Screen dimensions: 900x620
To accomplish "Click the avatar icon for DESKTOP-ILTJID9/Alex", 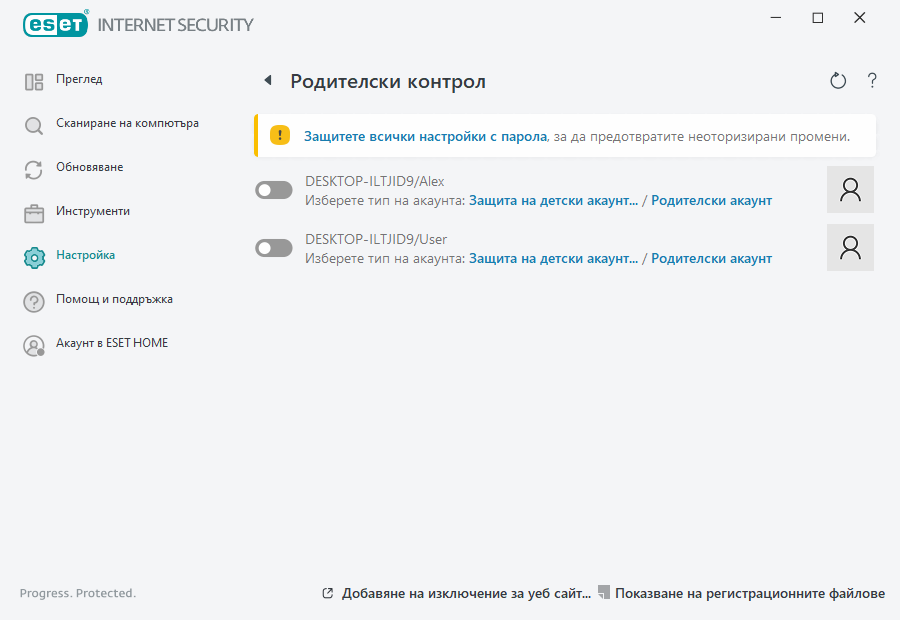I will point(850,189).
